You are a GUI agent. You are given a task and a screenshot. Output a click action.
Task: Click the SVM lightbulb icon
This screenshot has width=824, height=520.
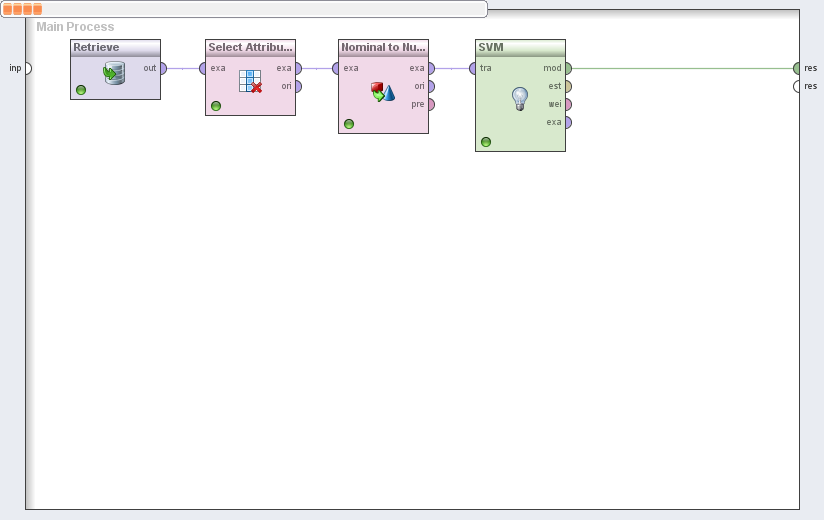pos(520,99)
